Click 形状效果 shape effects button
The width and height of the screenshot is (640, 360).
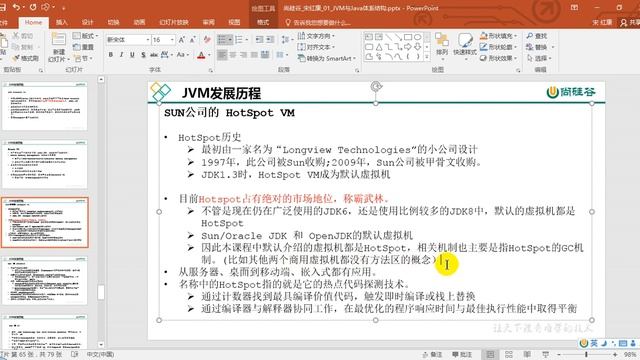498,58
